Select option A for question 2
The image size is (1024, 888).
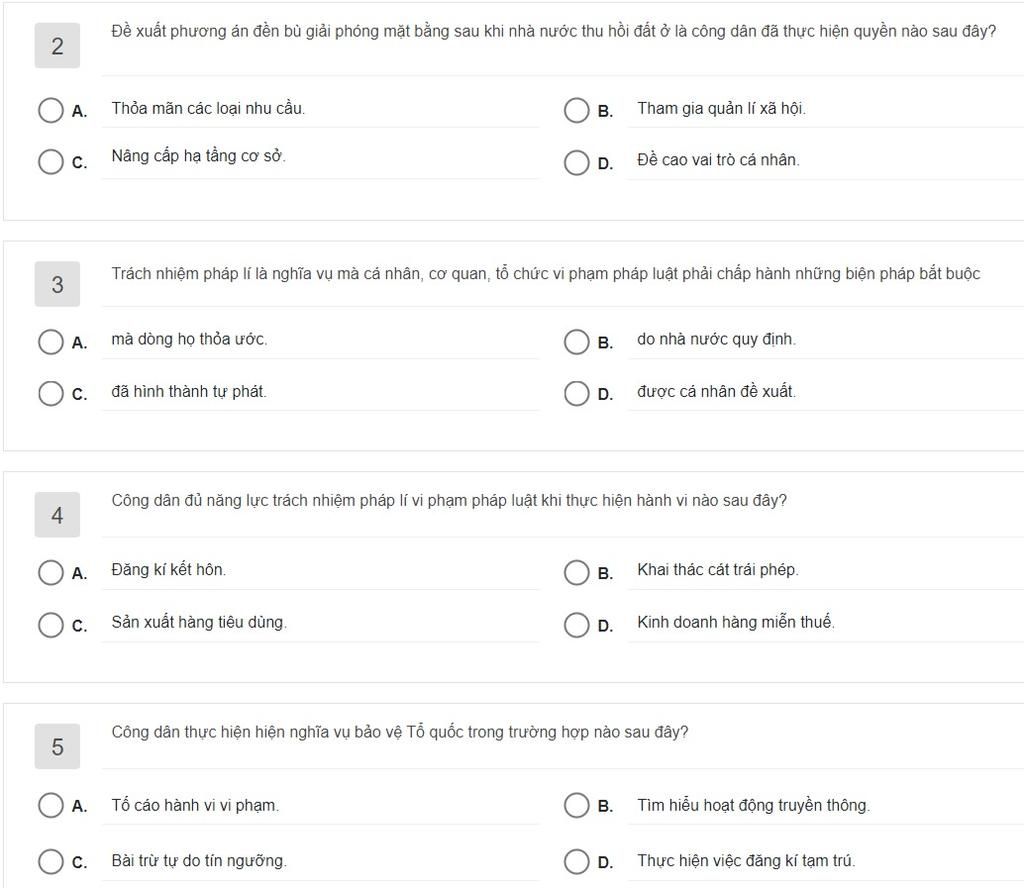[x=50, y=110]
